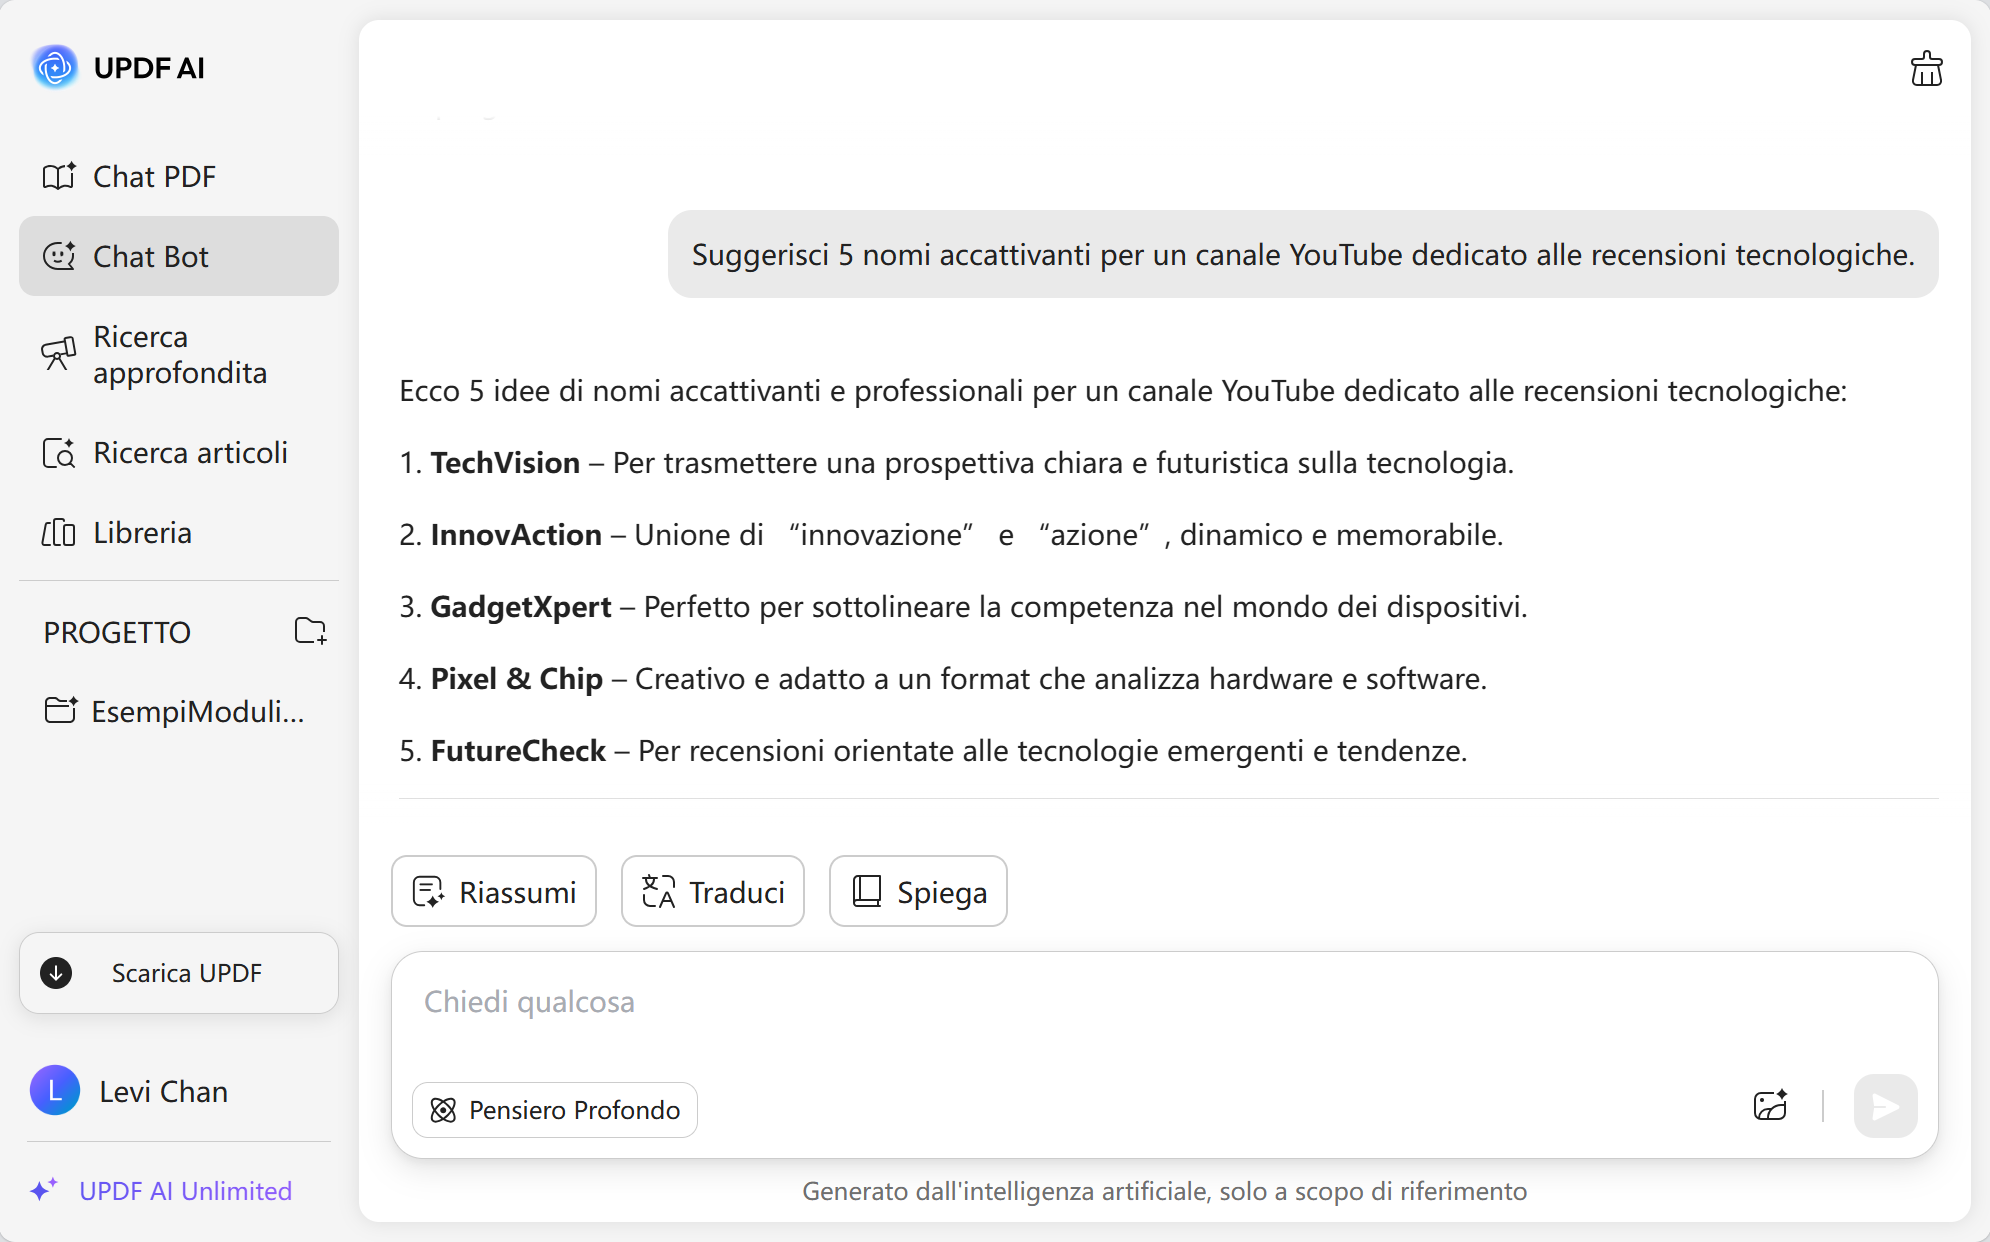This screenshot has width=1990, height=1242.
Task: Toggle the Spiega option
Action: click(x=917, y=891)
